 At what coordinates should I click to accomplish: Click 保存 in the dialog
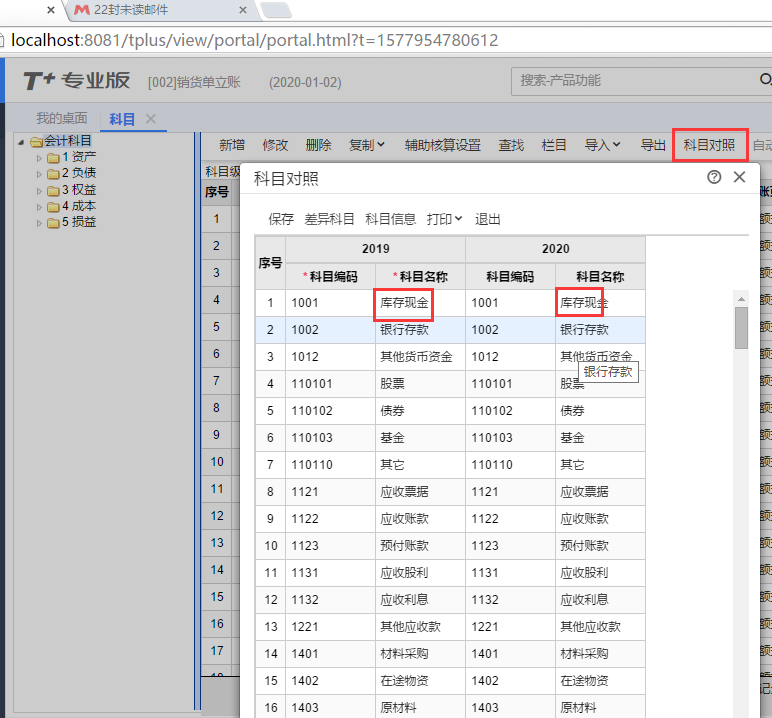281,219
